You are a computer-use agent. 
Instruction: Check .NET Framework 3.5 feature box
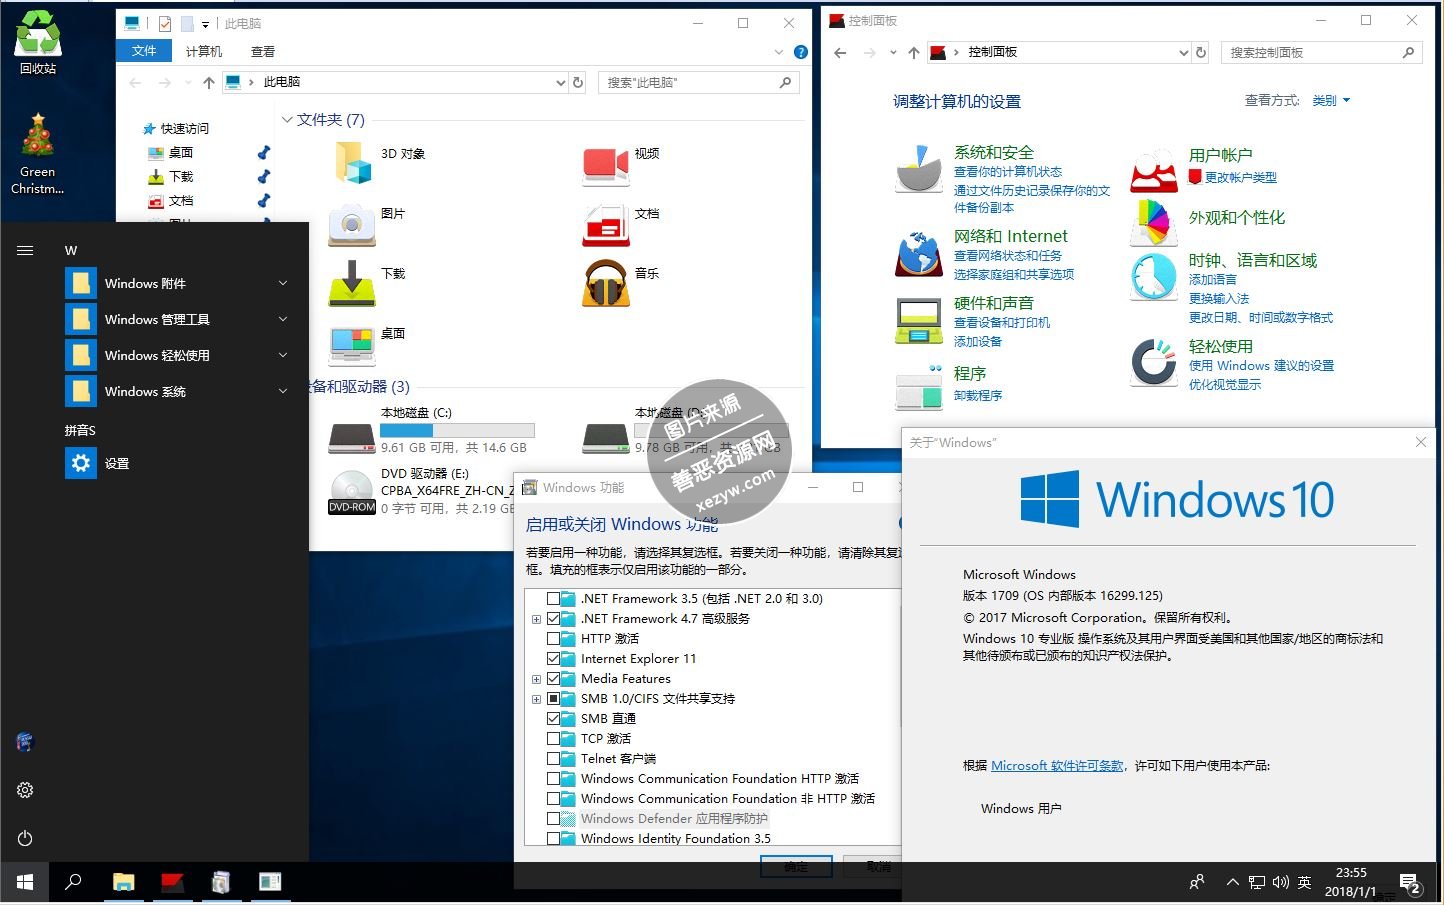tap(553, 598)
